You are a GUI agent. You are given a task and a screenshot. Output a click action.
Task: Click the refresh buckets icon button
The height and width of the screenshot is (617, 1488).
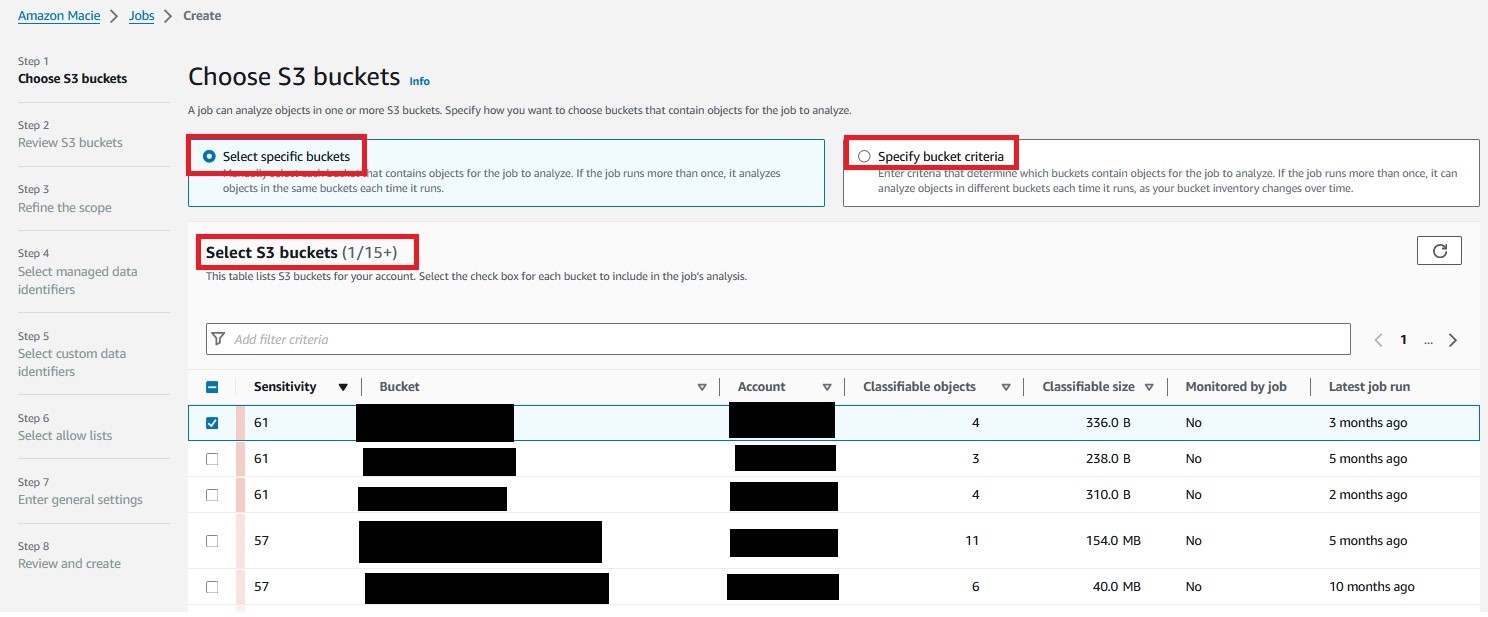tap(1439, 251)
